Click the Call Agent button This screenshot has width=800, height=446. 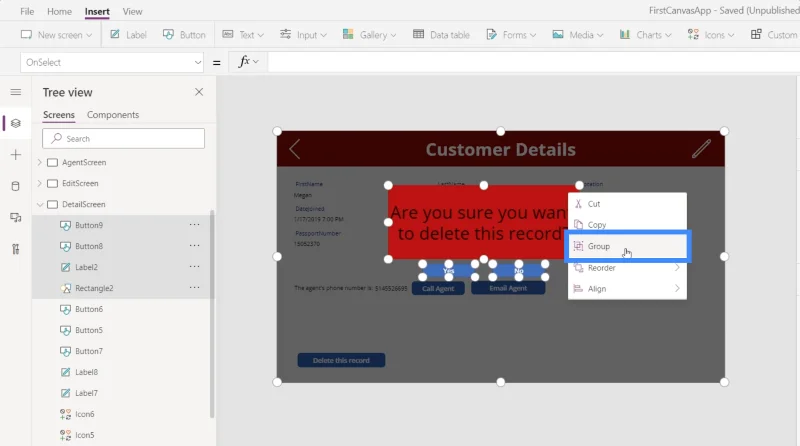[438, 288]
